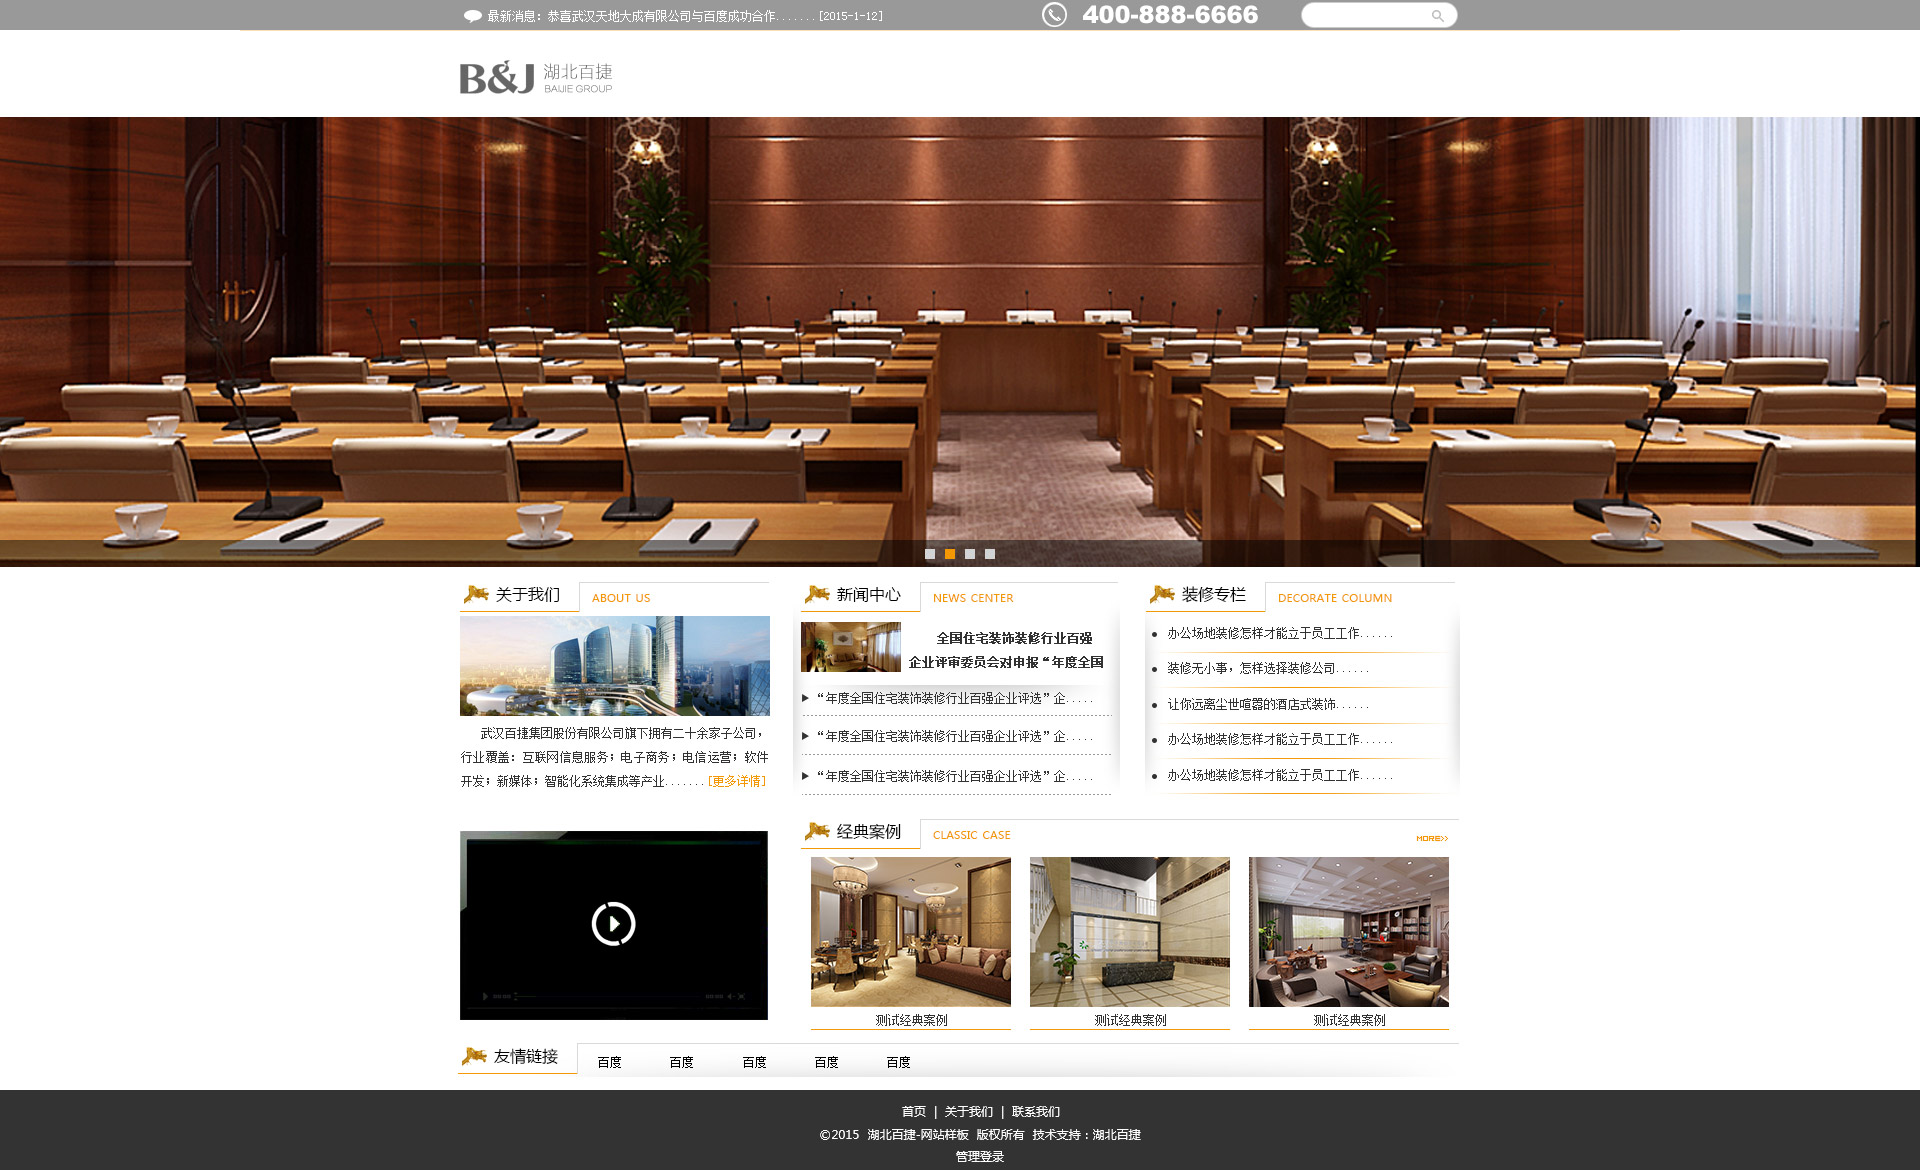Click 管理登录 link in footer

click(x=979, y=1156)
